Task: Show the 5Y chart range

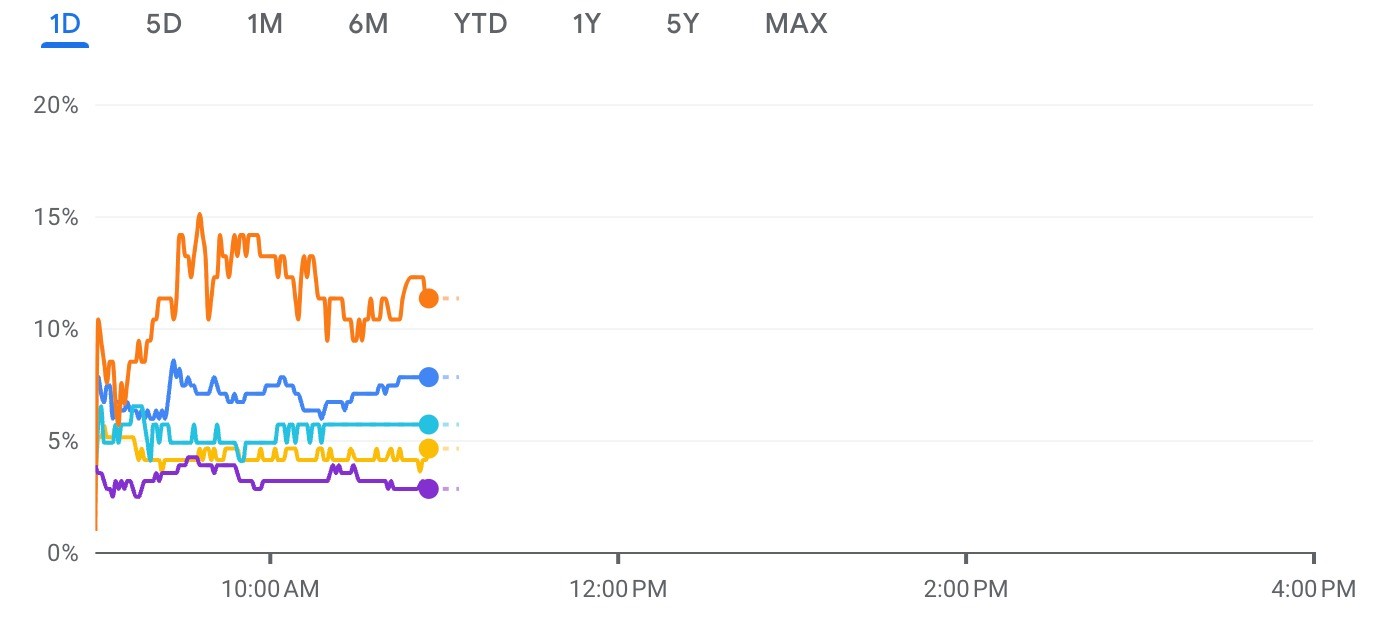Action: [x=683, y=24]
